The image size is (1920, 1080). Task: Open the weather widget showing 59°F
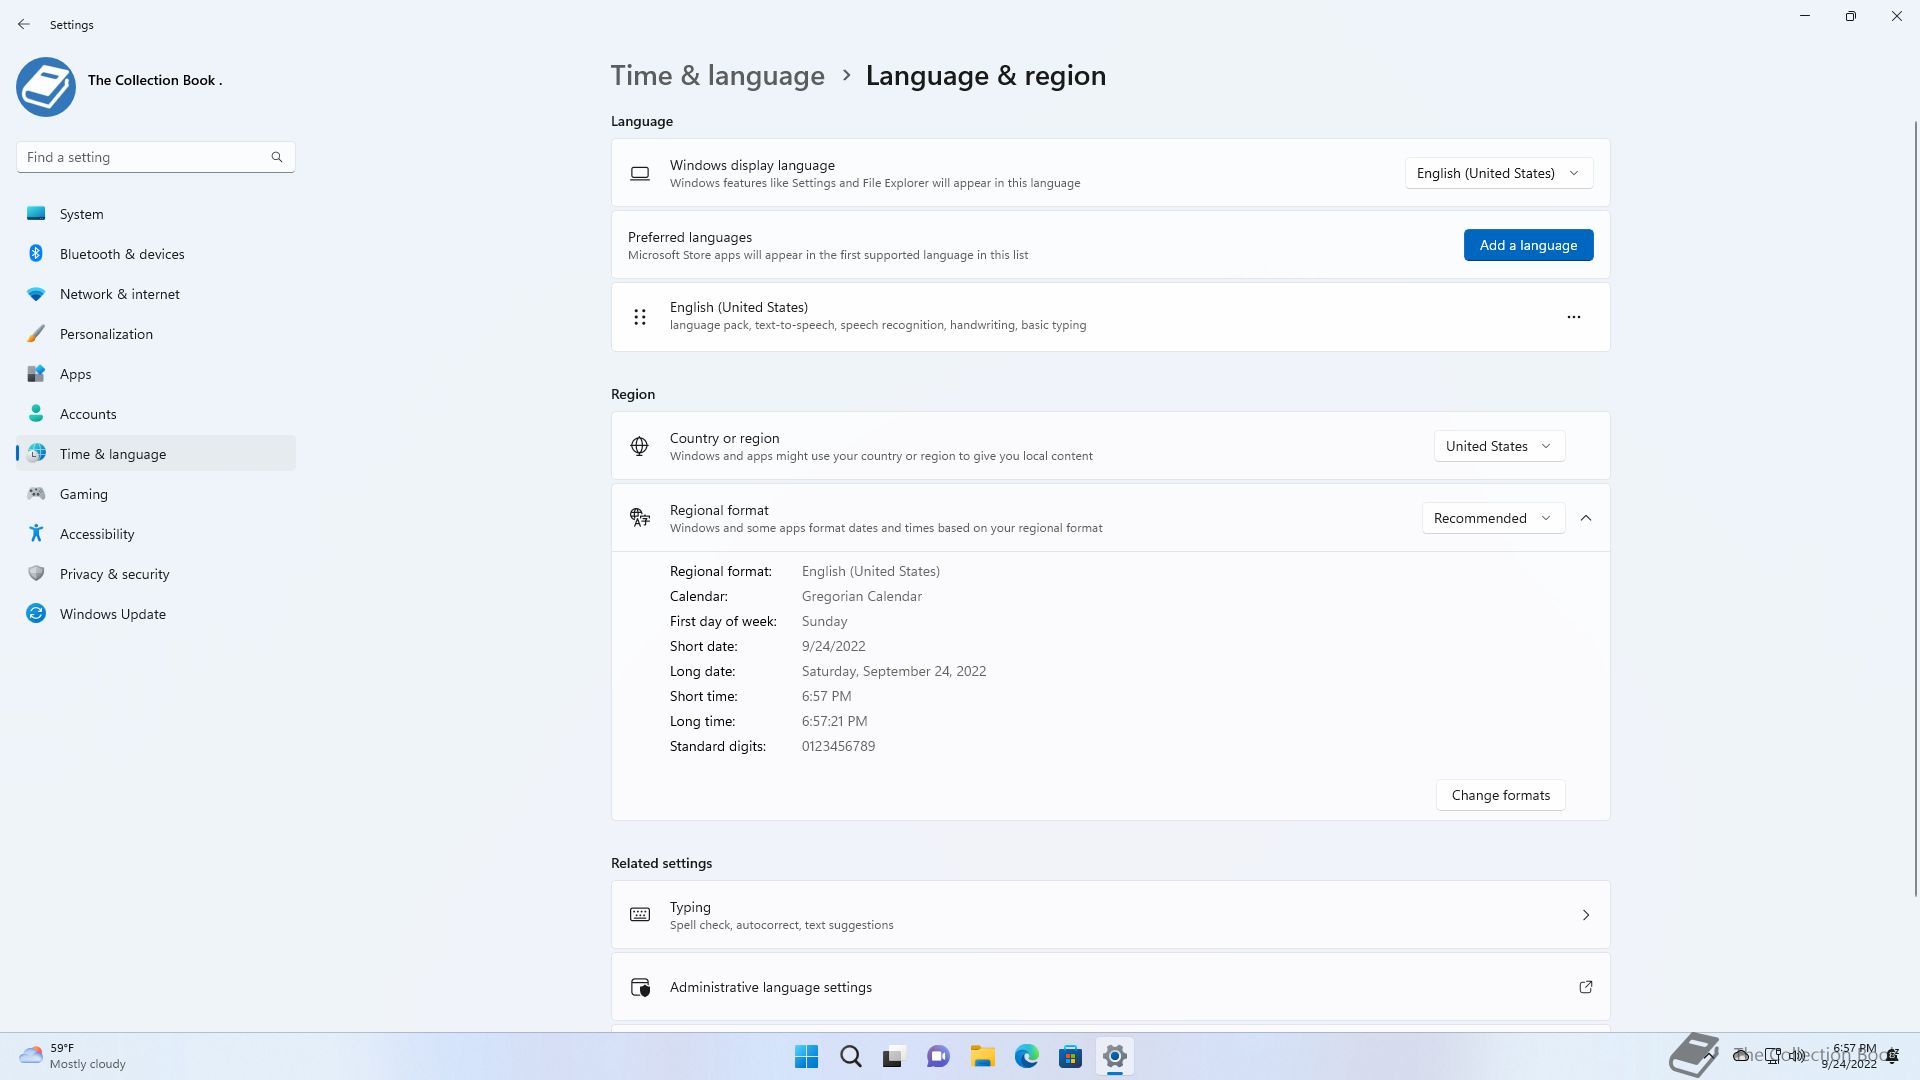click(73, 1056)
